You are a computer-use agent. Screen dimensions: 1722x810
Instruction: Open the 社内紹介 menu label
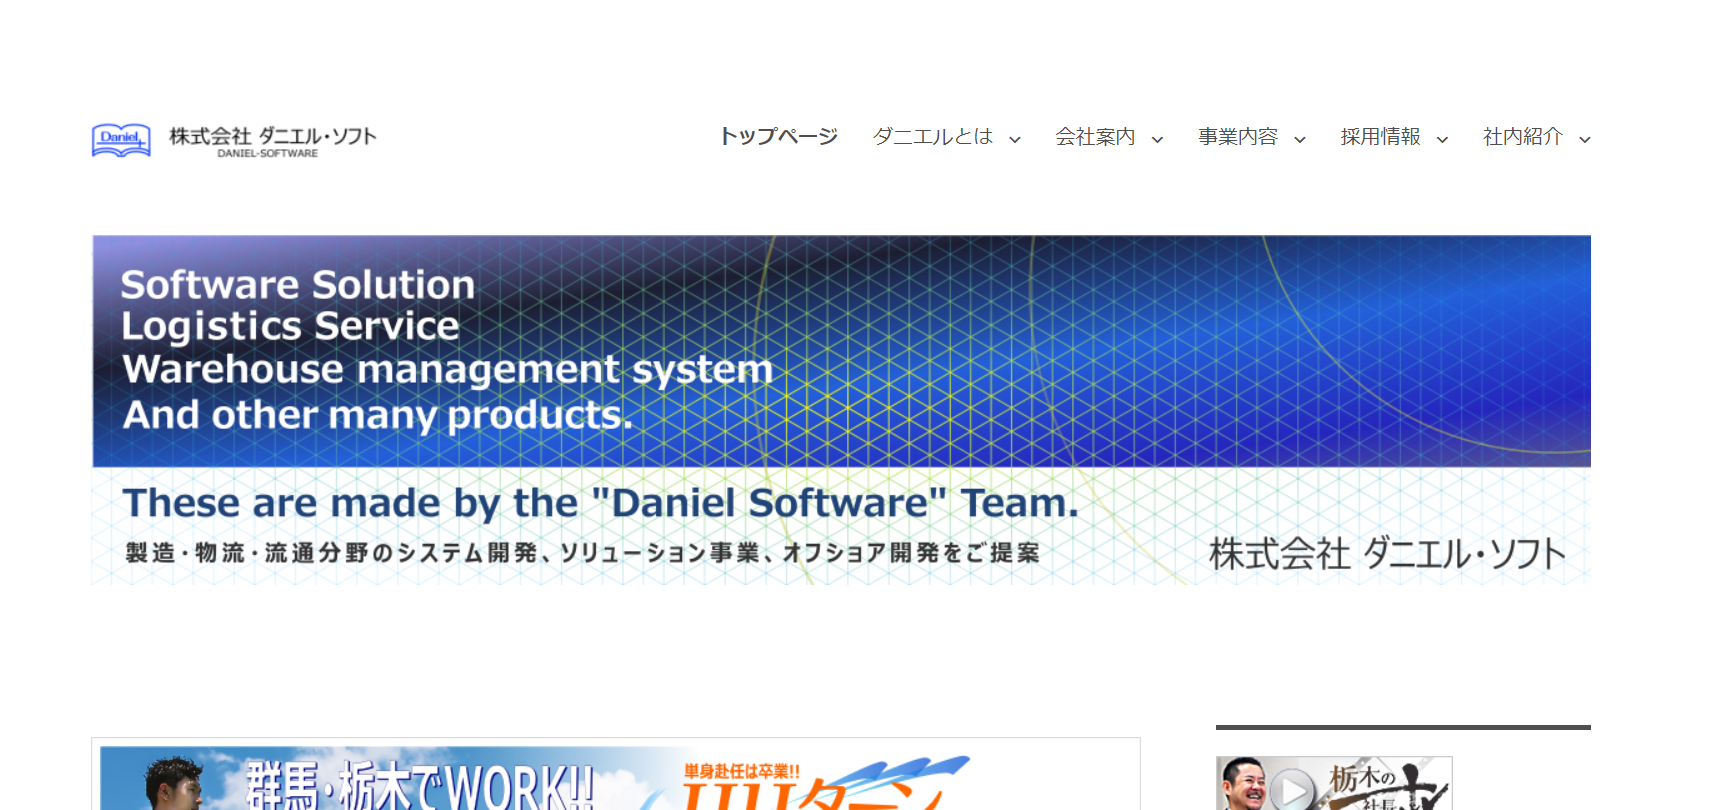tap(1522, 137)
